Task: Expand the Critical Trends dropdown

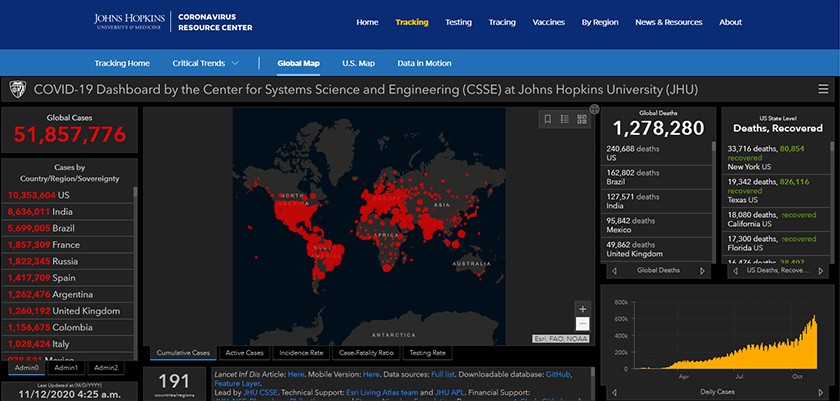Action: pyautogui.click(x=206, y=63)
